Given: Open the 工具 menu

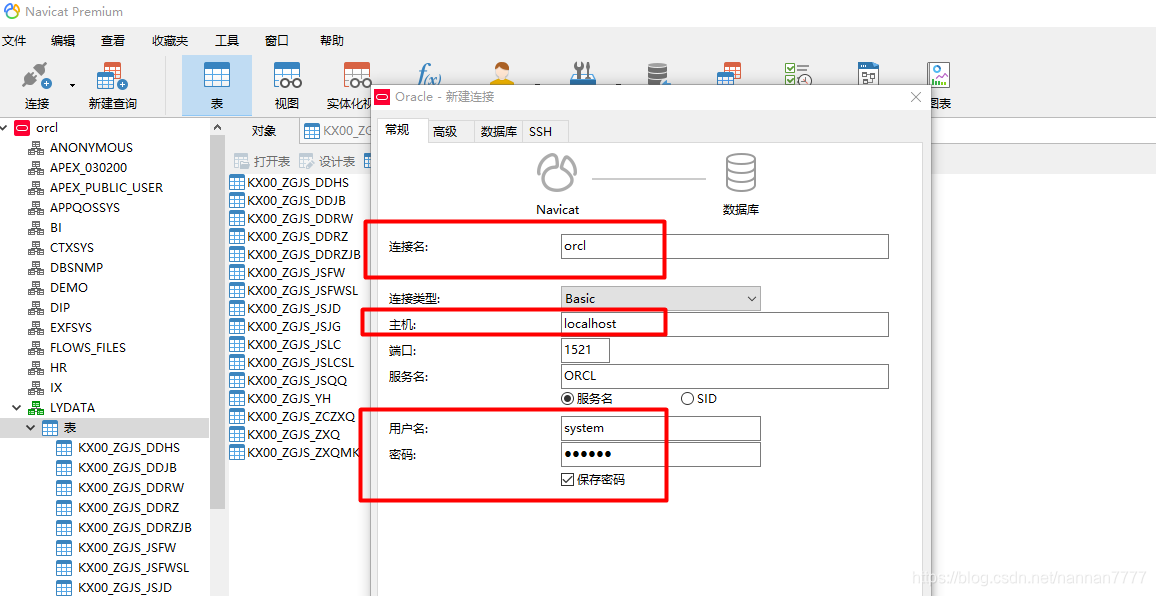Looking at the screenshot, I should point(227,41).
